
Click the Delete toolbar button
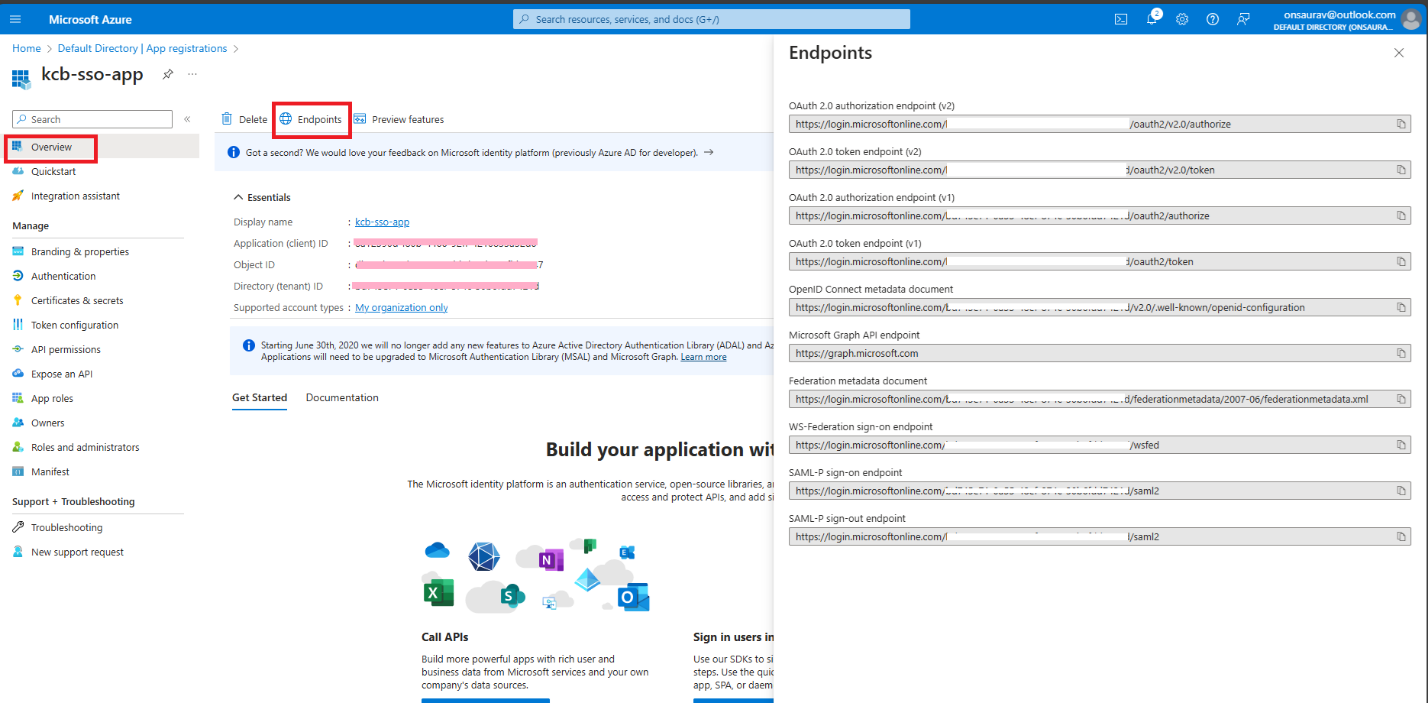(244, 119)
